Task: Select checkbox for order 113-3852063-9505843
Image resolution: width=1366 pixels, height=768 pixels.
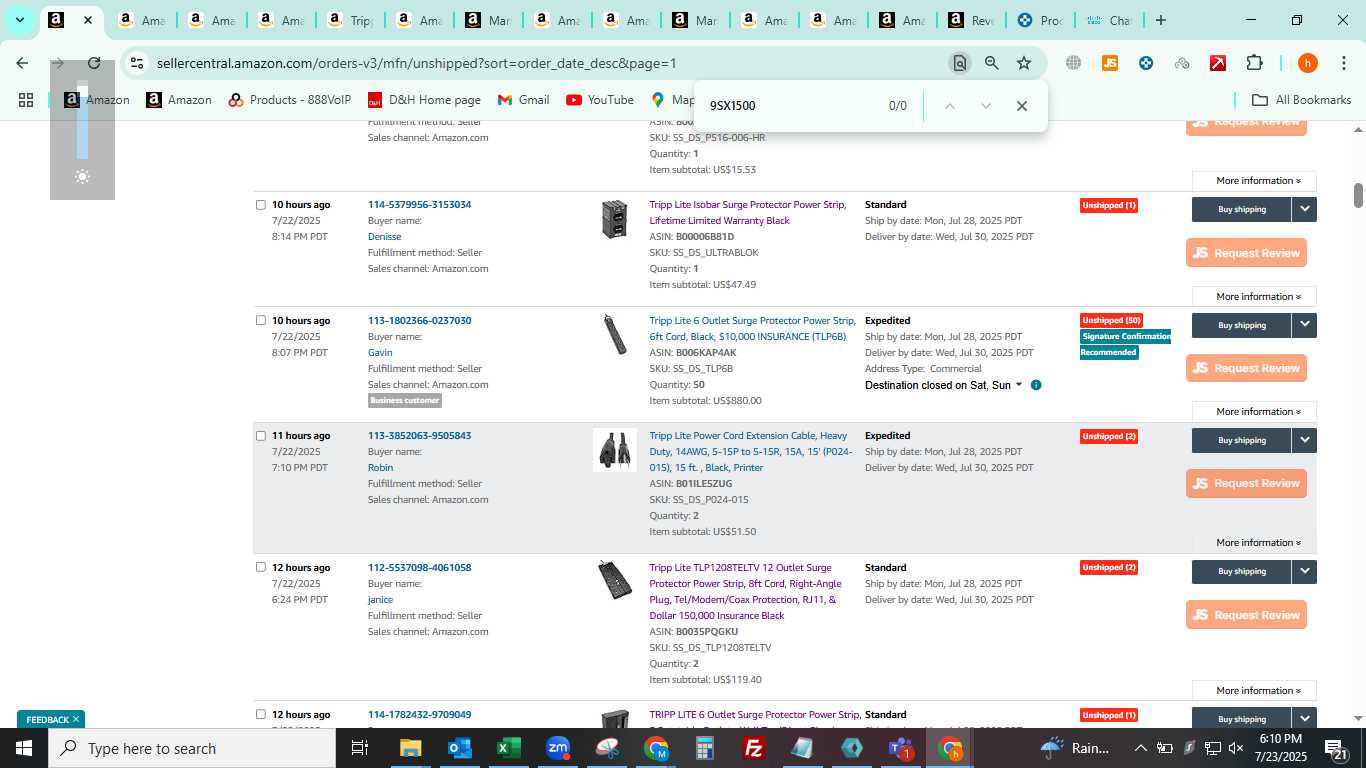Action: pyautogui.click(x=261, y=436)
